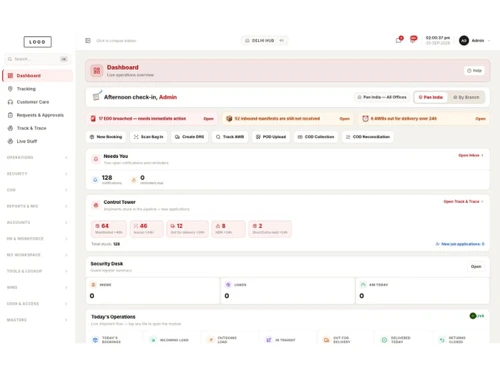
Task: Expand the COD sidebar section
Action: pyautogui.click(x=37, y=190)
